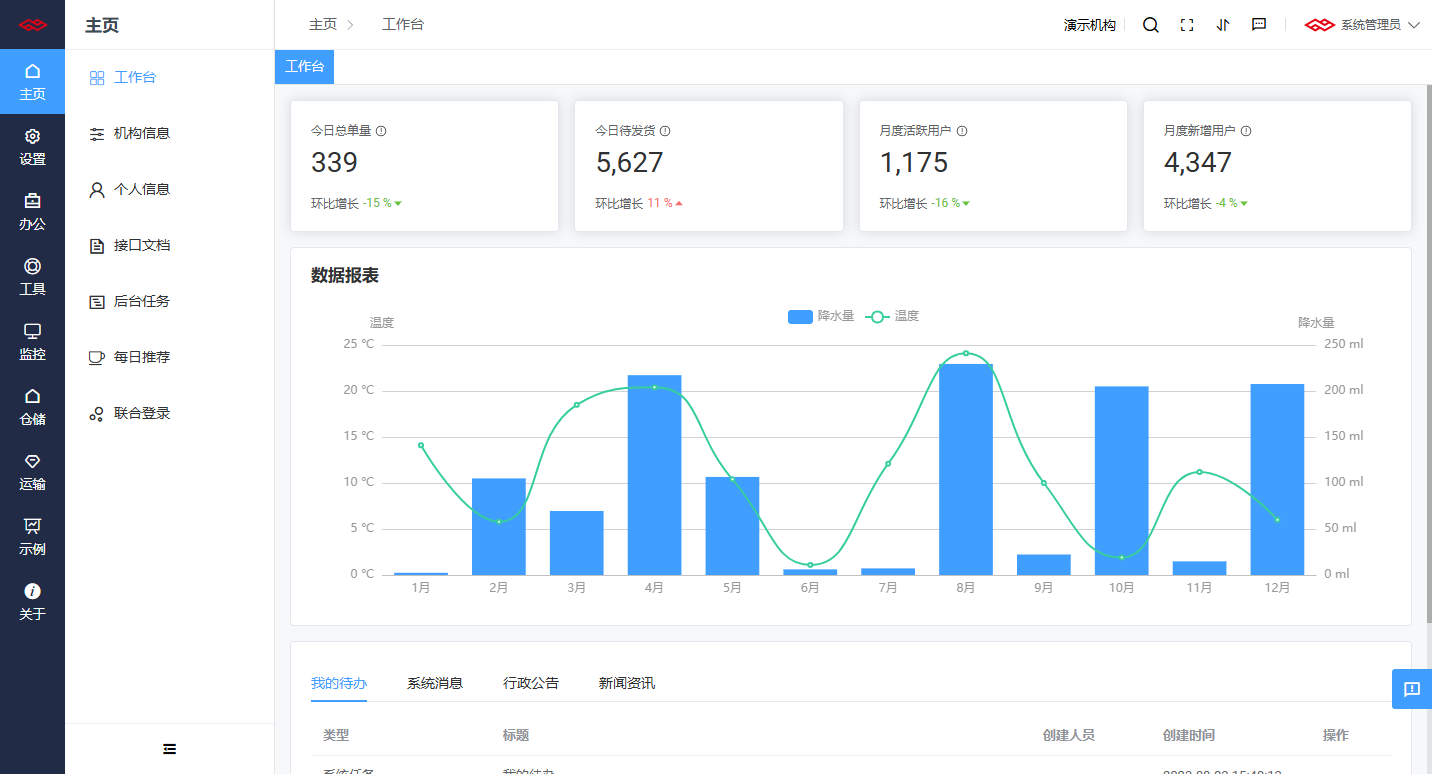The image size is (1432, 774).
Task: Click 工作台 breadcrumb text
Action: point(403,25)
